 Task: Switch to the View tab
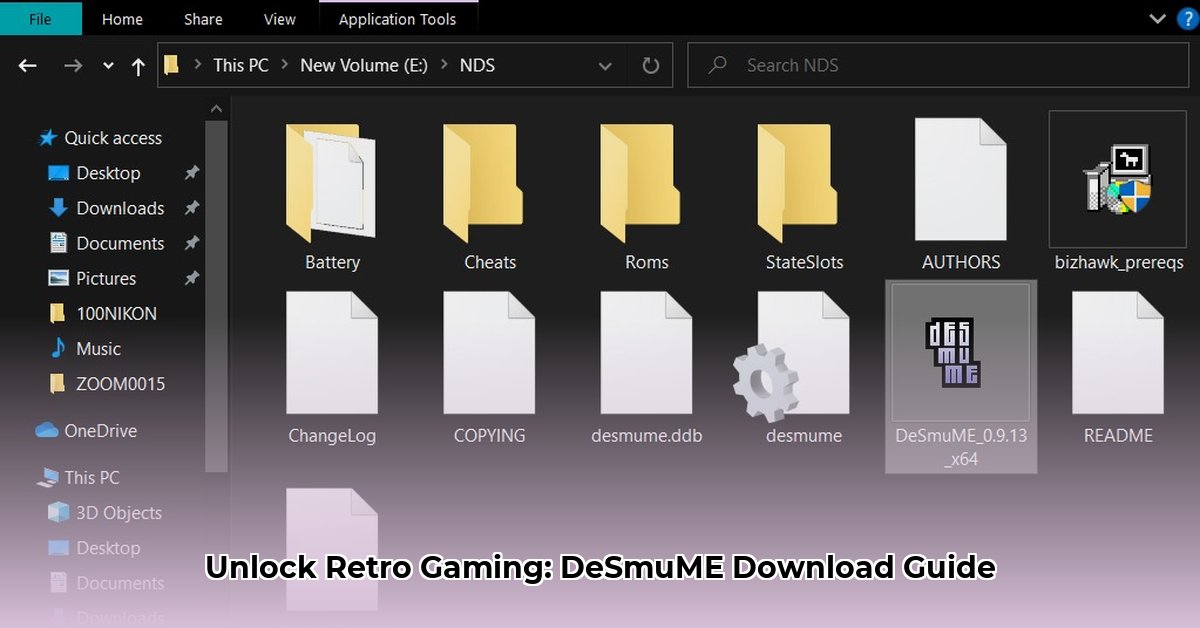279,18
